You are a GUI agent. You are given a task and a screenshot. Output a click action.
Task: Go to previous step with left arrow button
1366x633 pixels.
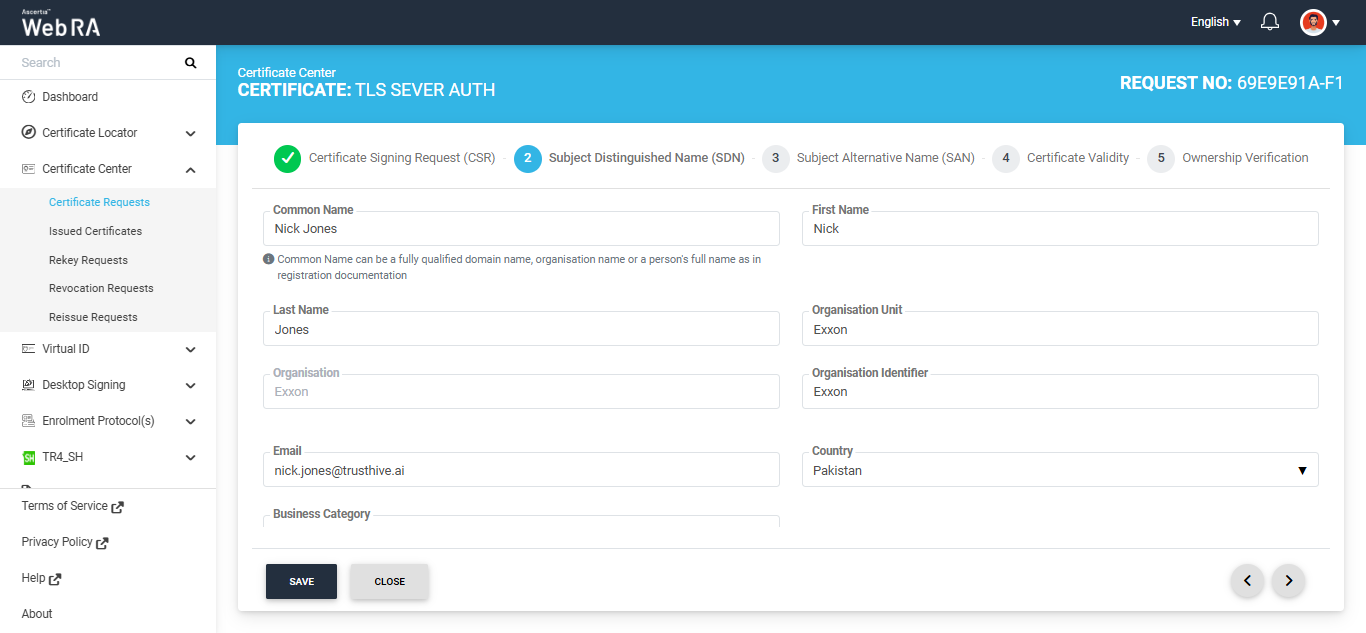pyautogui.click(x=1247, y=580)
